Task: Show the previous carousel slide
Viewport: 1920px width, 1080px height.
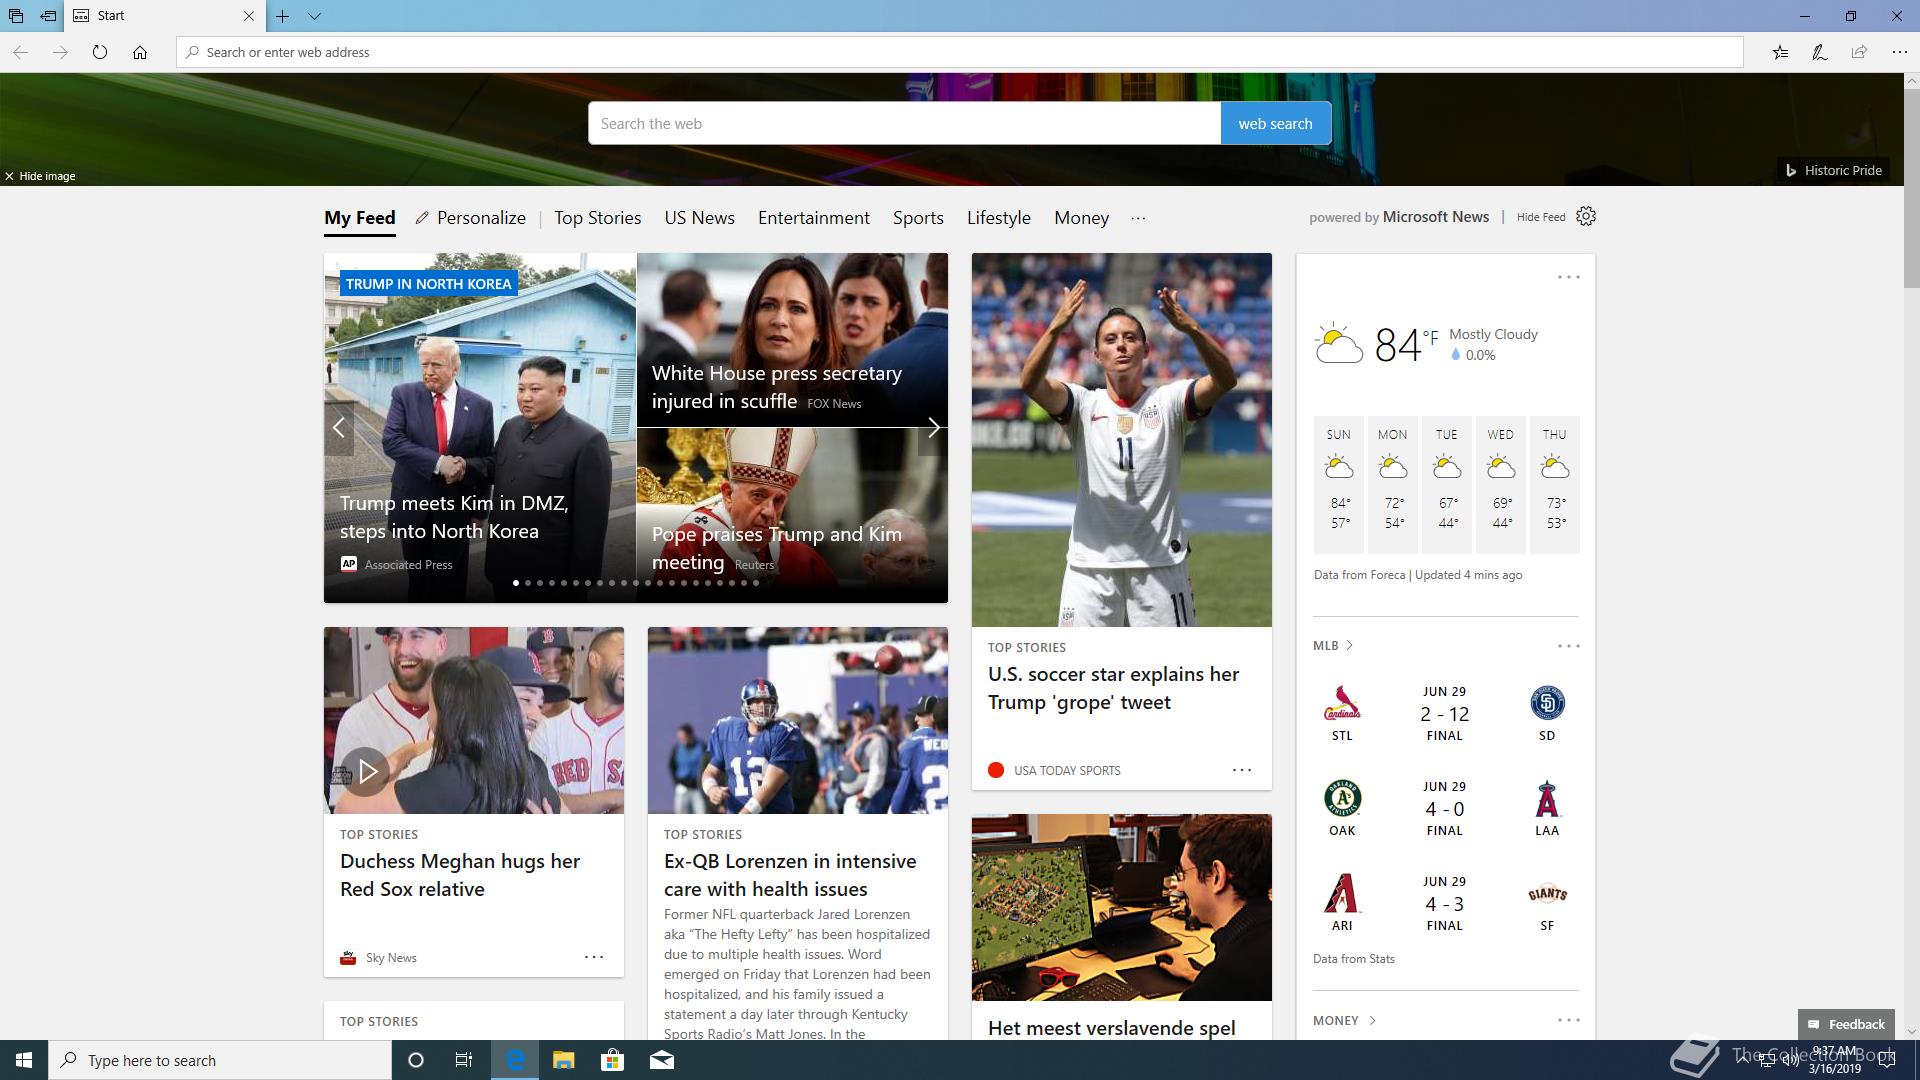Action: pyautogui.click(x=339, y=428)
